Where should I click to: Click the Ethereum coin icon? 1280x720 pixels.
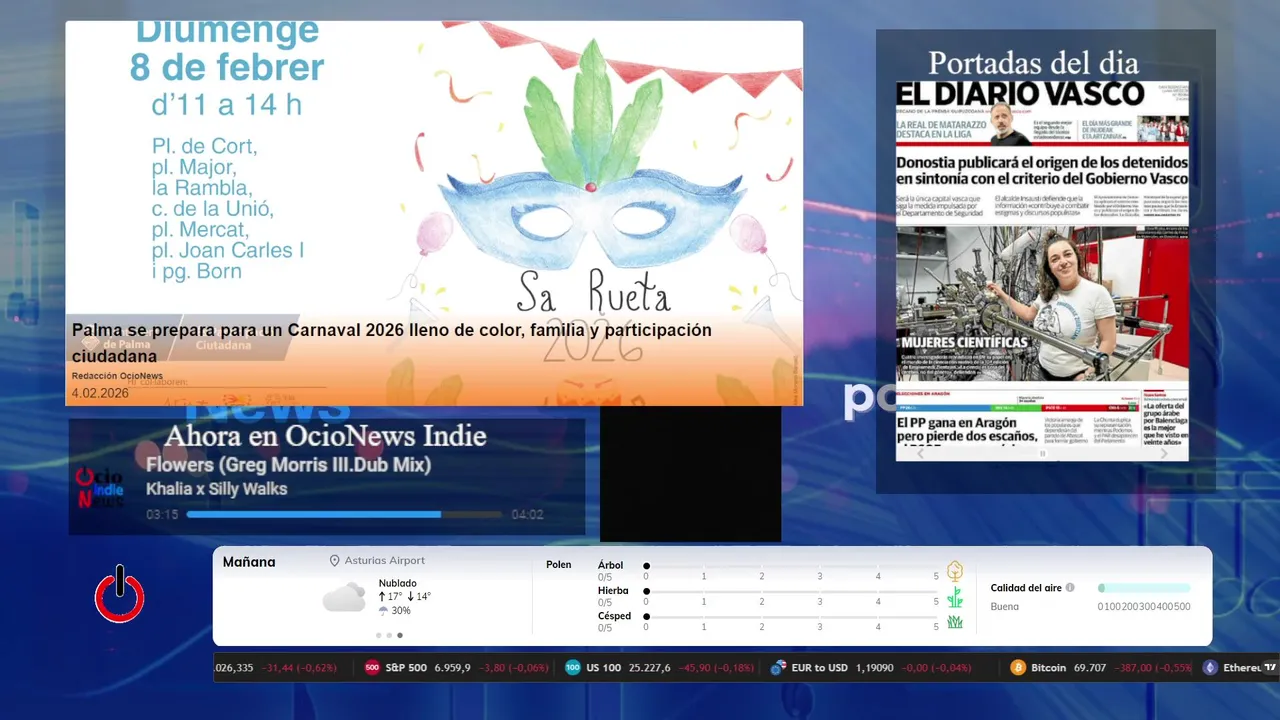click(x=1210, y=667)
